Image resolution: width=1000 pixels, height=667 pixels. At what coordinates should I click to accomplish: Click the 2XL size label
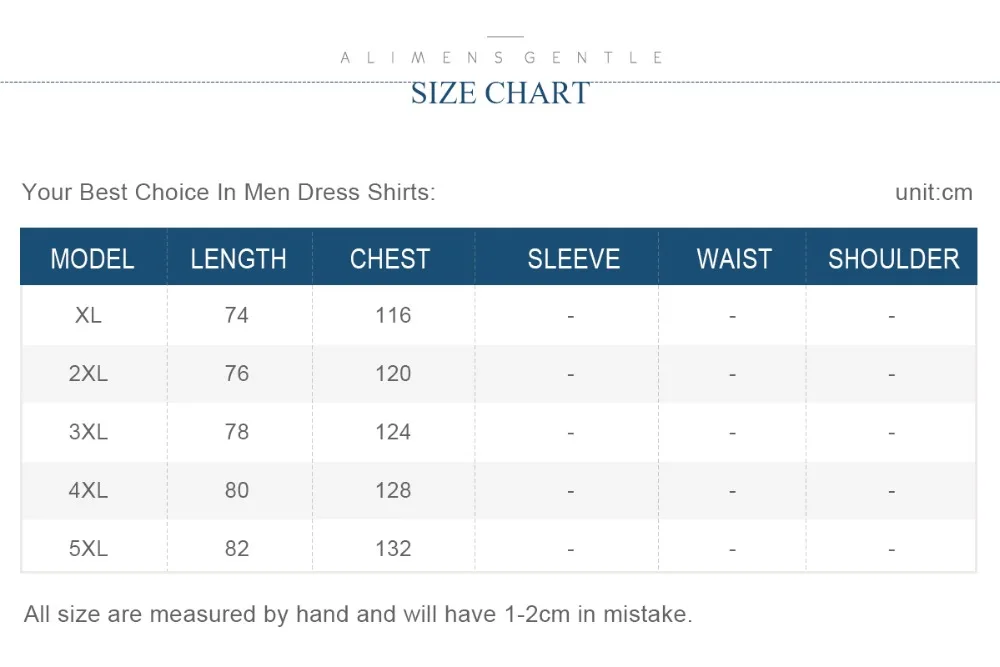tap(88, 374)
